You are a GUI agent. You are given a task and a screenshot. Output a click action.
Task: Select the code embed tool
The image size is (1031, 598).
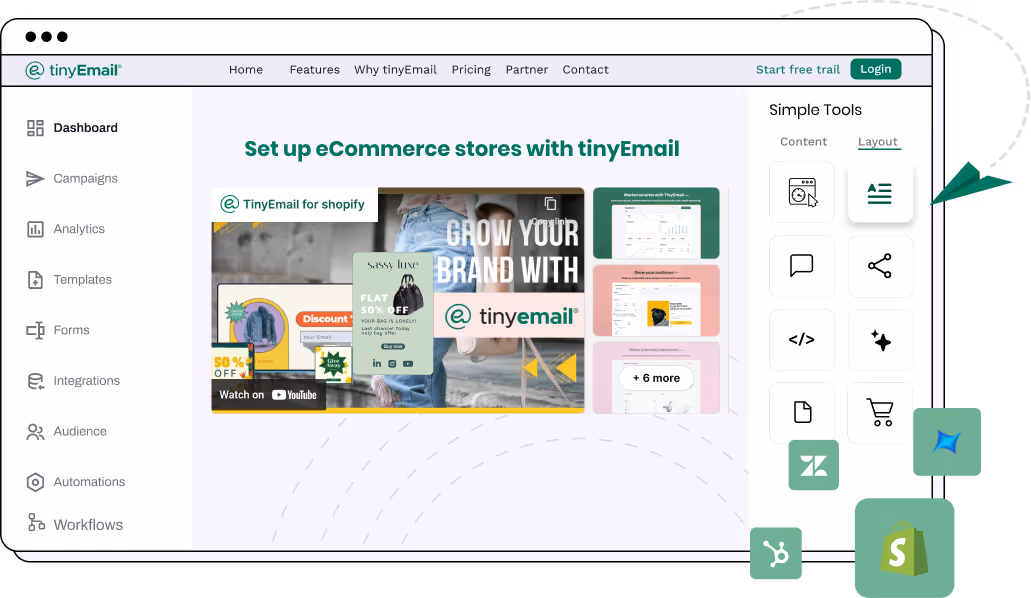[x=801, y=339]
